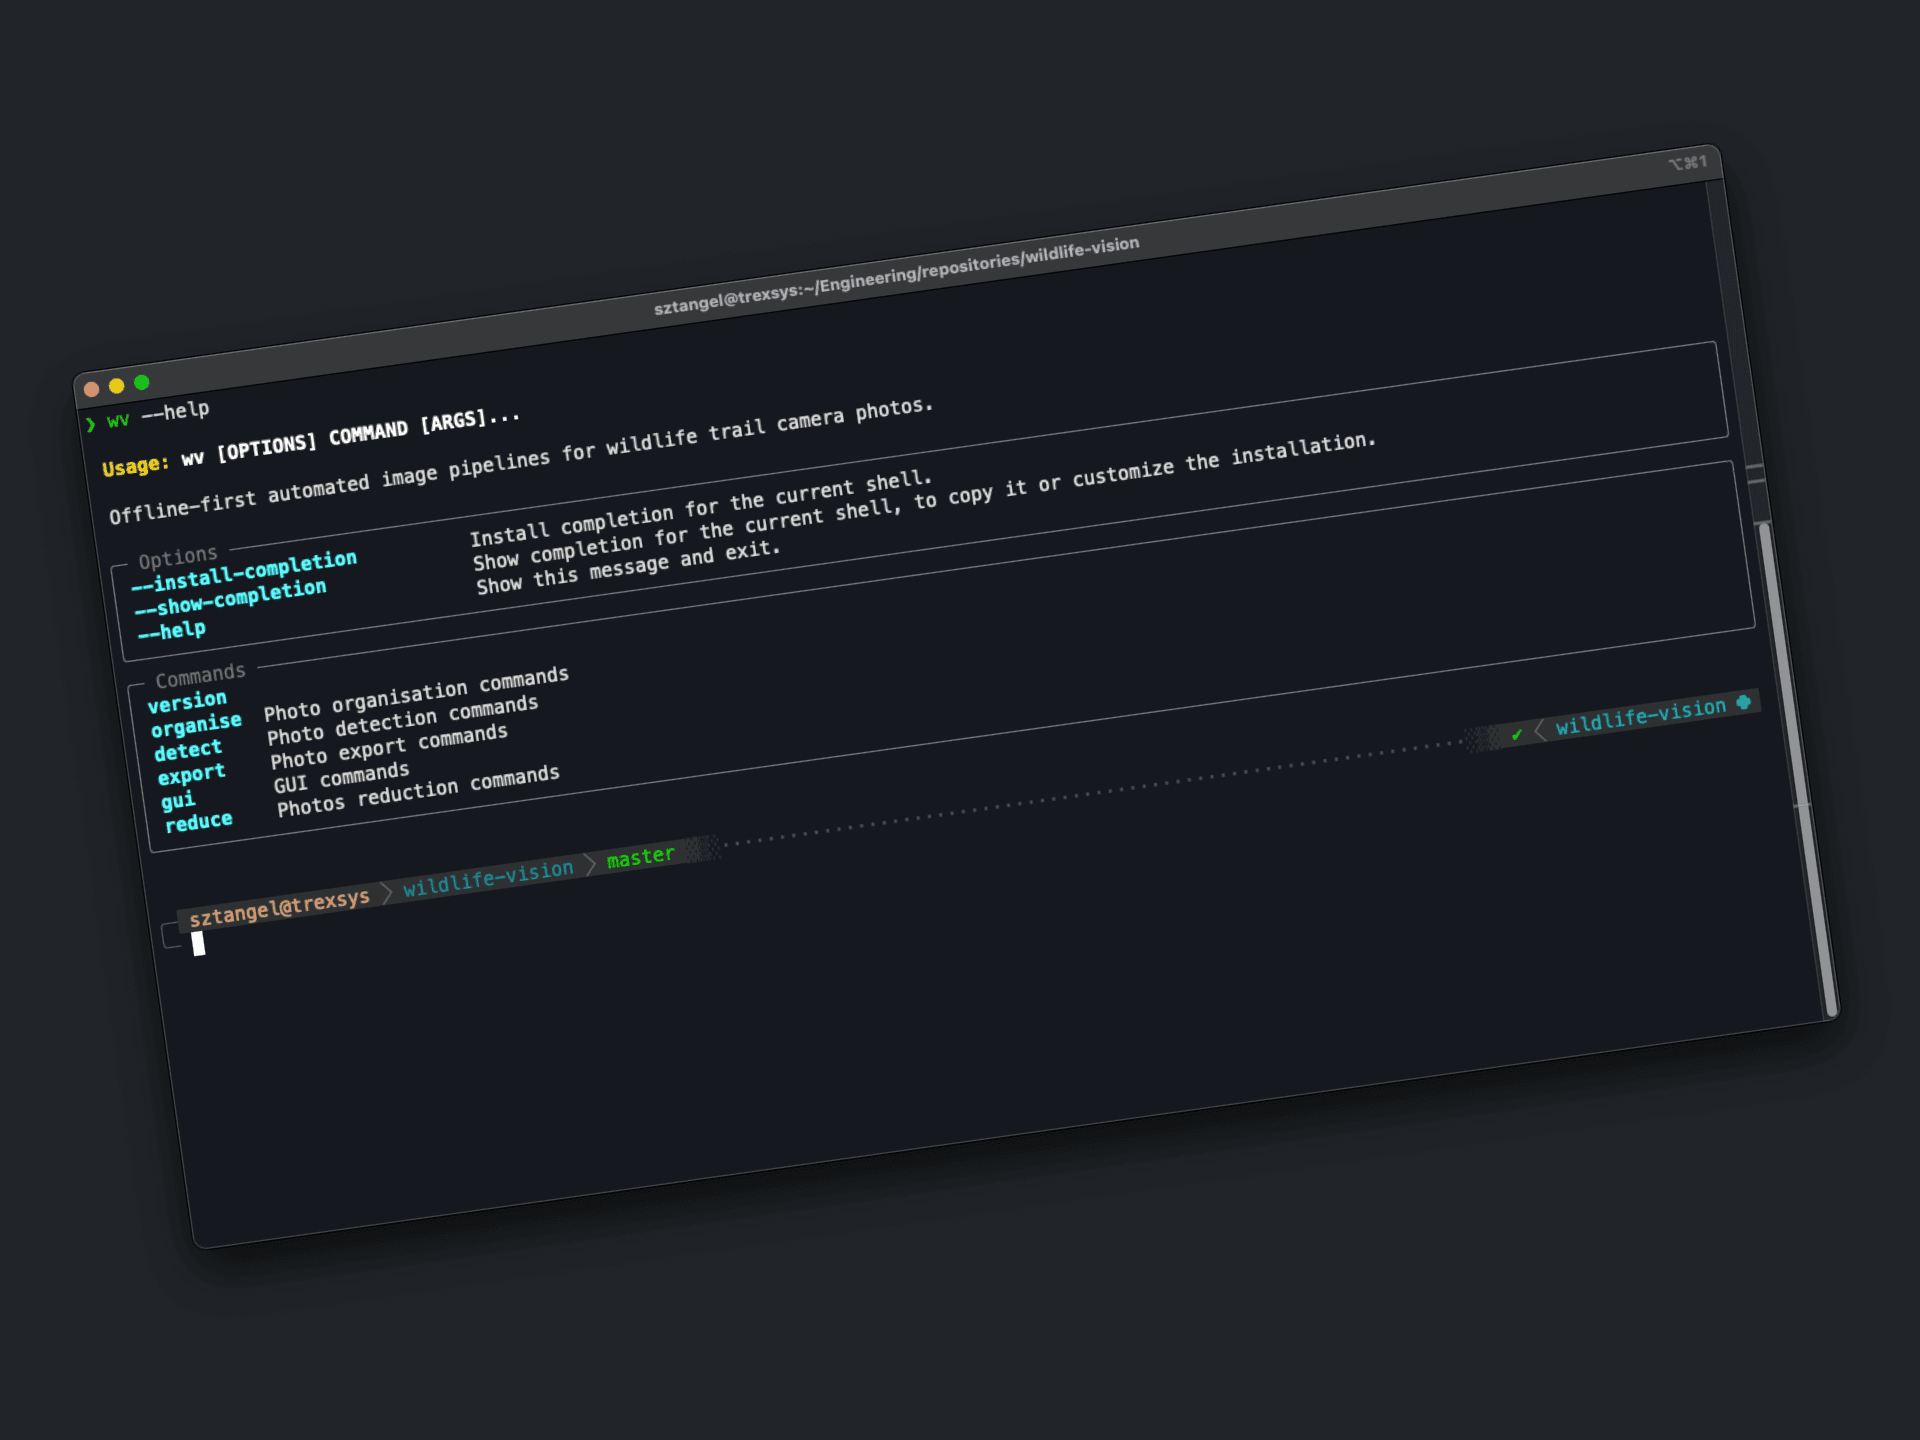The width and height of the screenshot is (1920, 1440).
Task: Click the red close window button
Action: 91,389
